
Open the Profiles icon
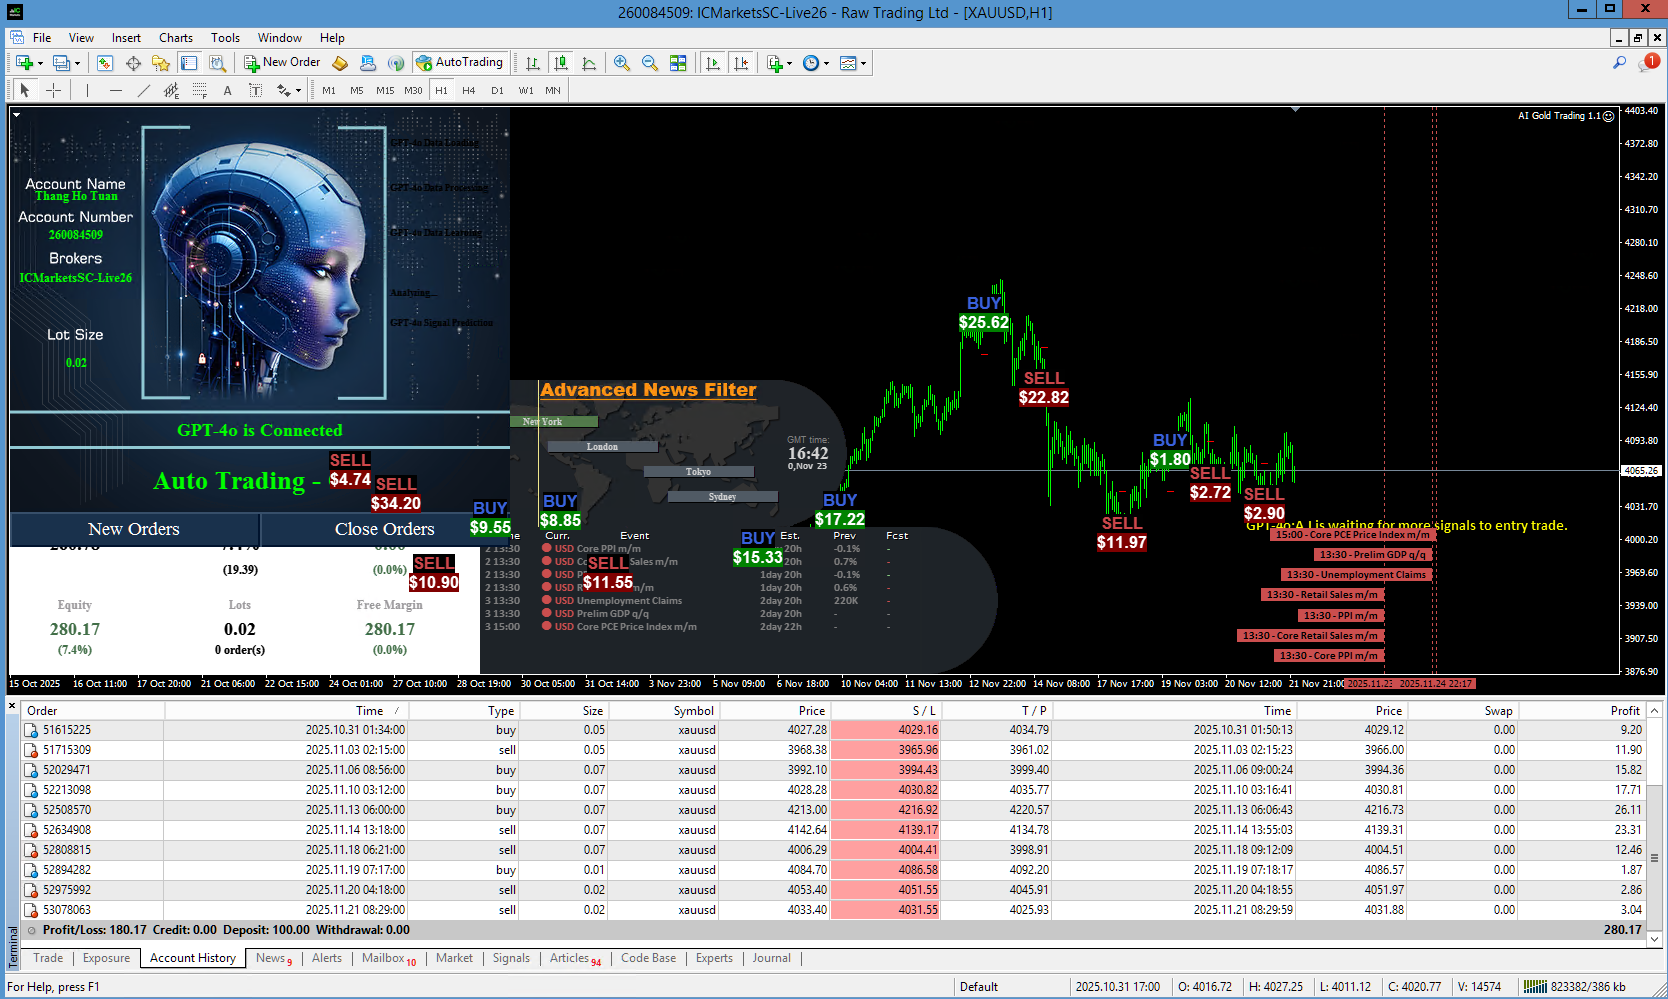61,63
